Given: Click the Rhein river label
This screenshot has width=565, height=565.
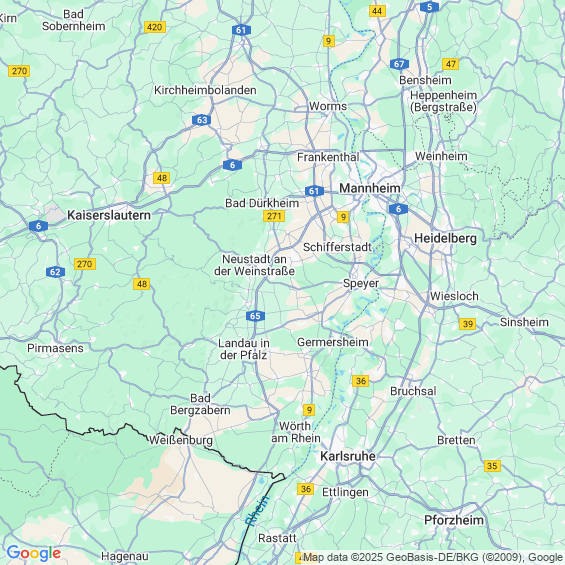Looking at the screenshot, I should [x=257, y=511].
